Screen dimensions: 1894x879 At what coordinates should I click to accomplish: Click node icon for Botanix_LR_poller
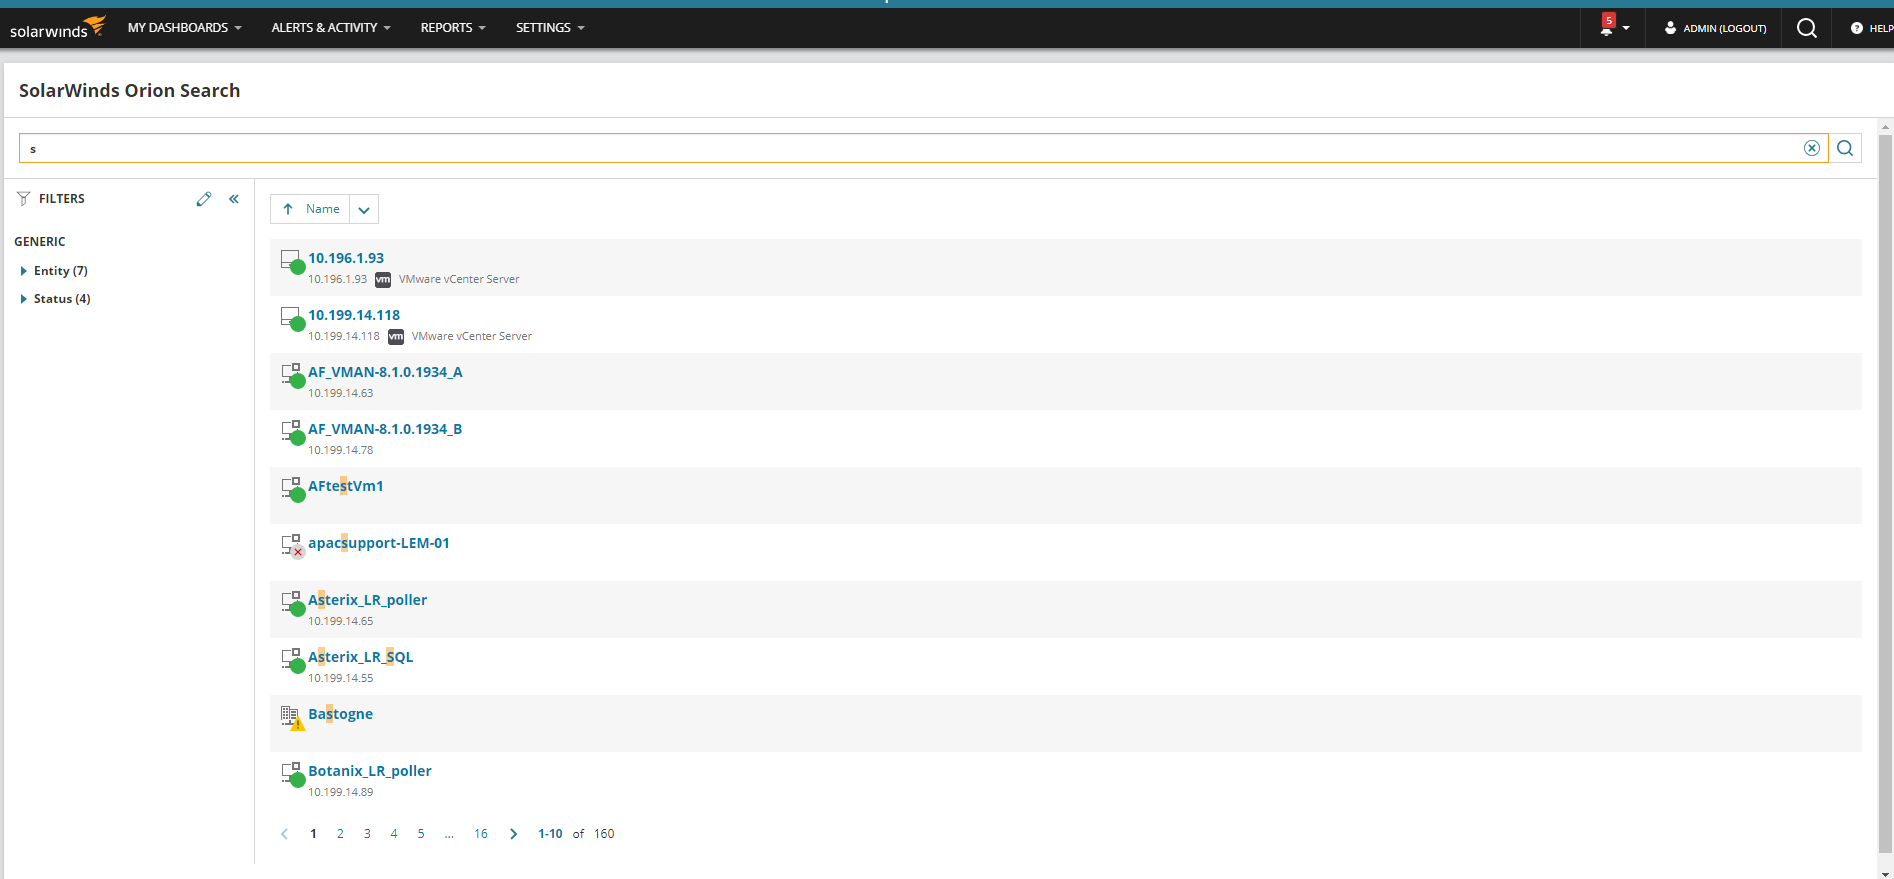tap(292, 775)
